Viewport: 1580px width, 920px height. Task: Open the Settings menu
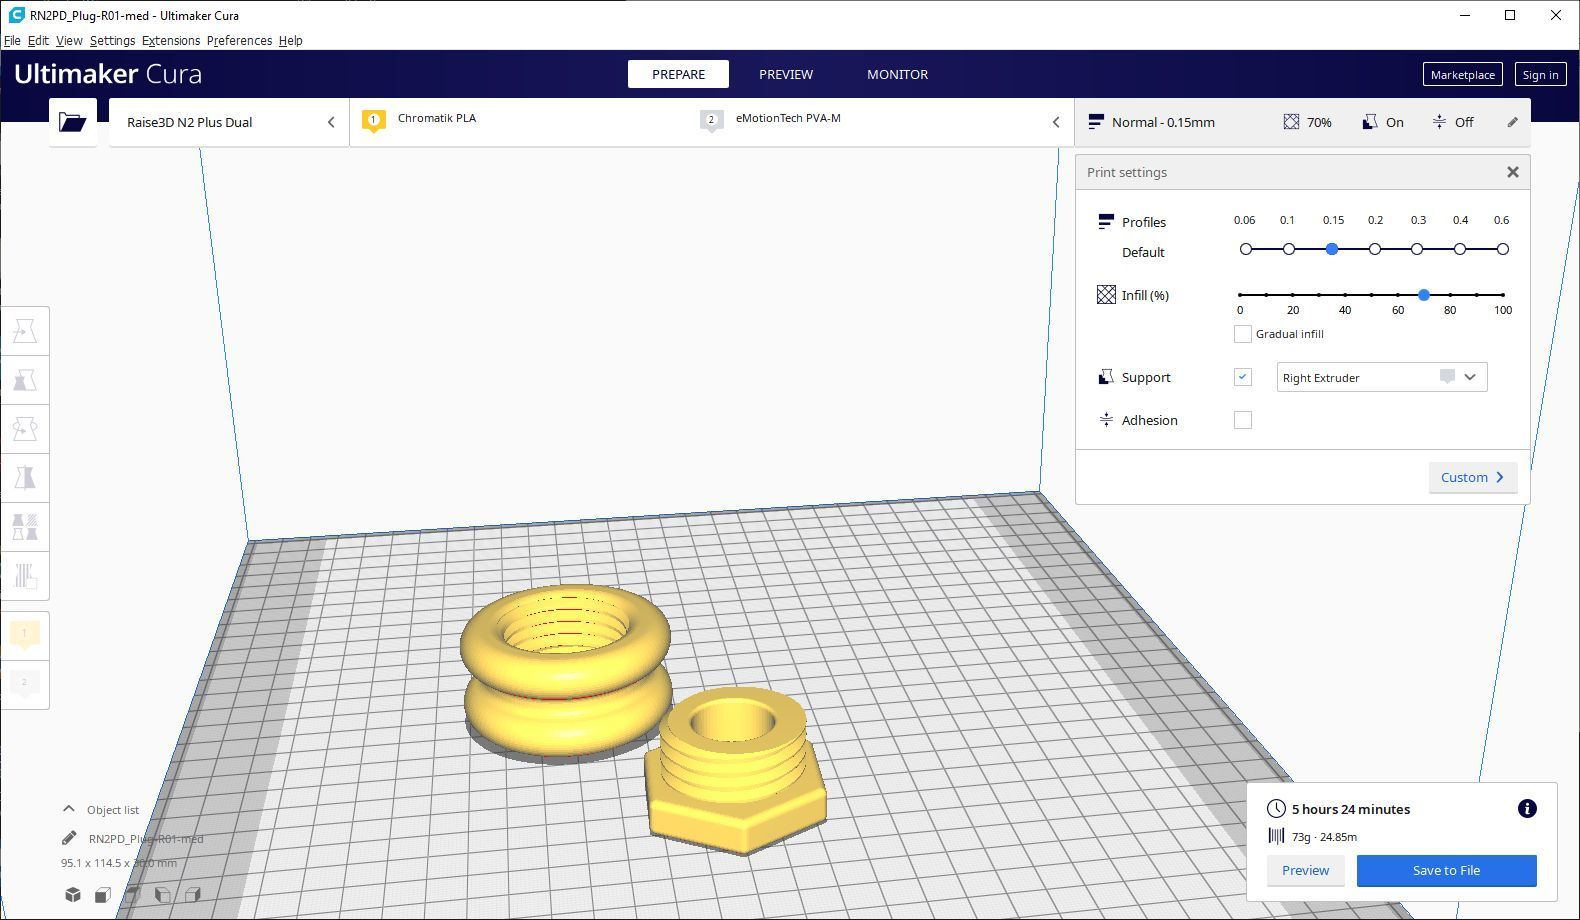[112, 41]
